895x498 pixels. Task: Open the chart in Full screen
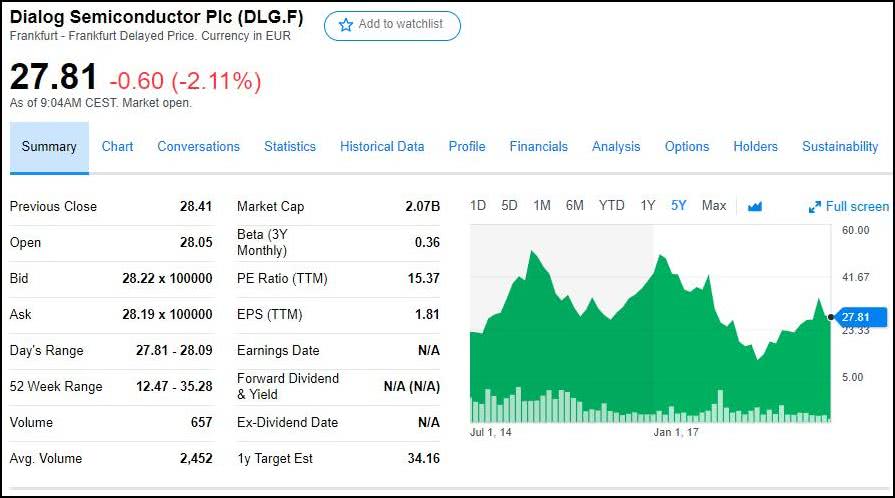point(849,207)
